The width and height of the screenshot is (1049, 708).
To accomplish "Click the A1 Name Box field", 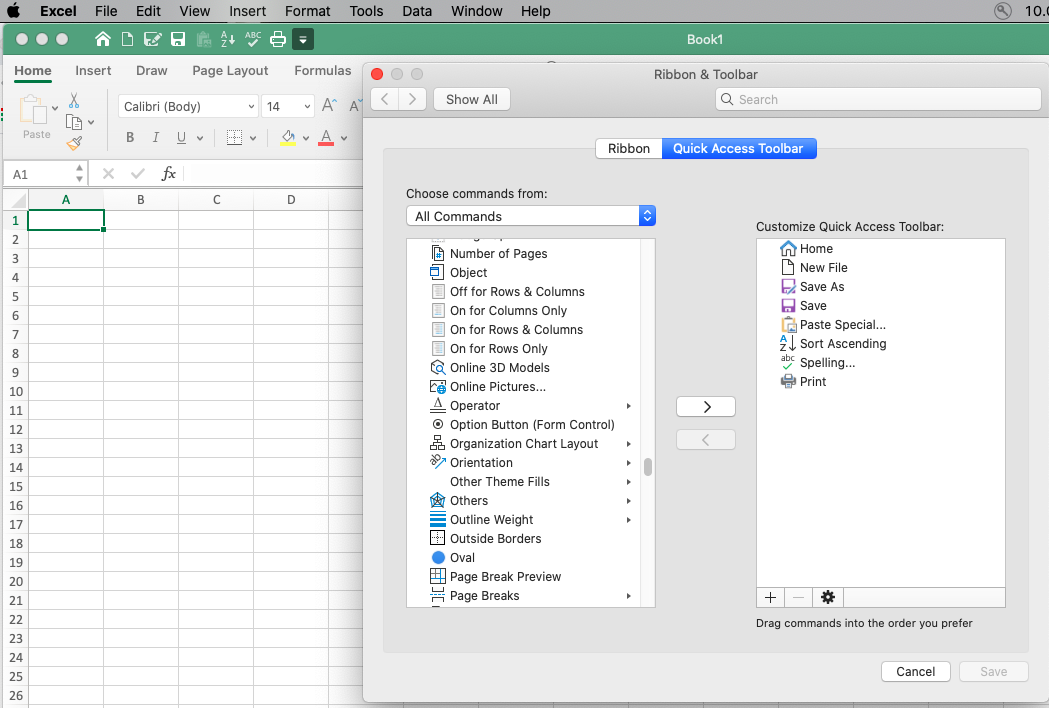I will [45, 174].
